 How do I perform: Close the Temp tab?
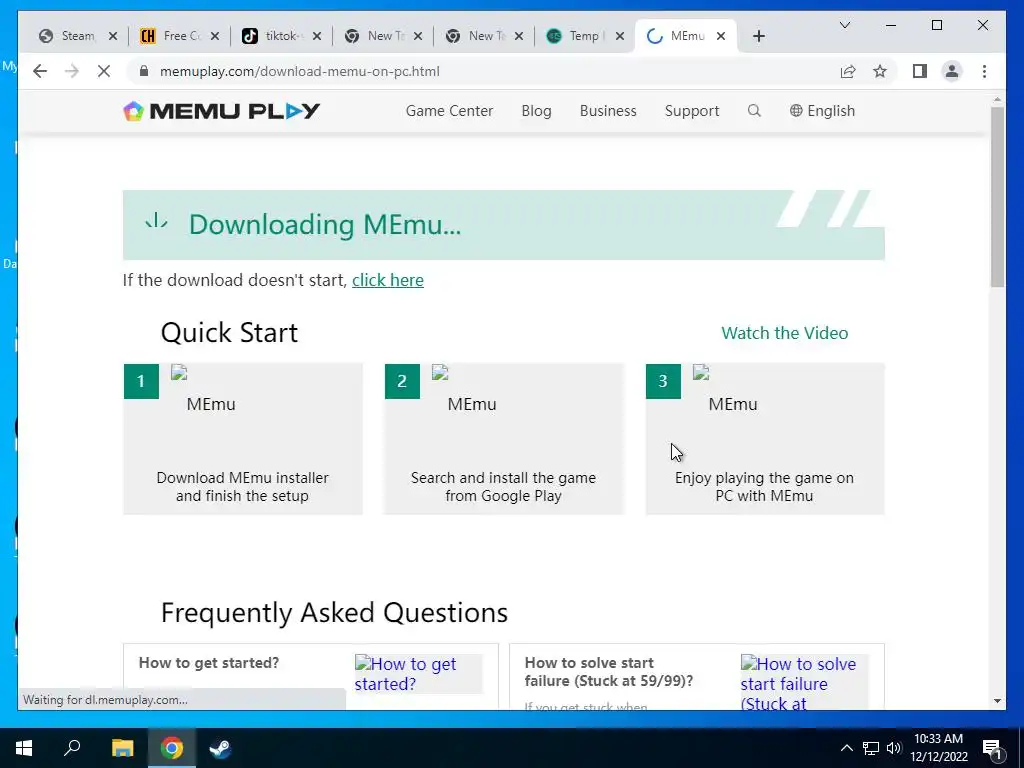pyautogui.click(x=620, y=36)
